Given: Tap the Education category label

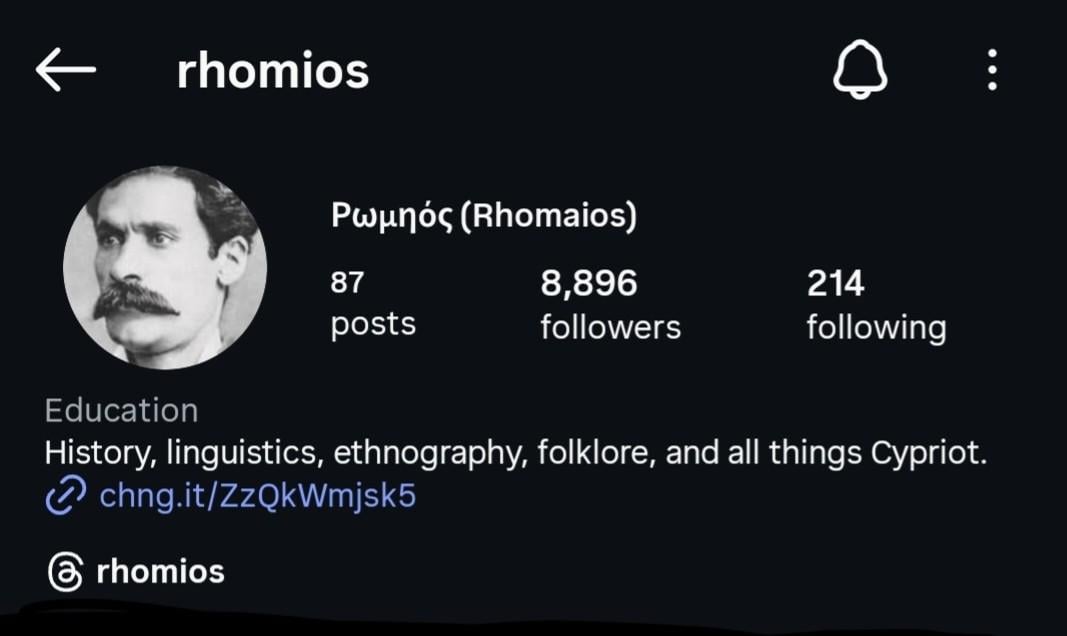Looking at the screenshot, I should [121, 410].
